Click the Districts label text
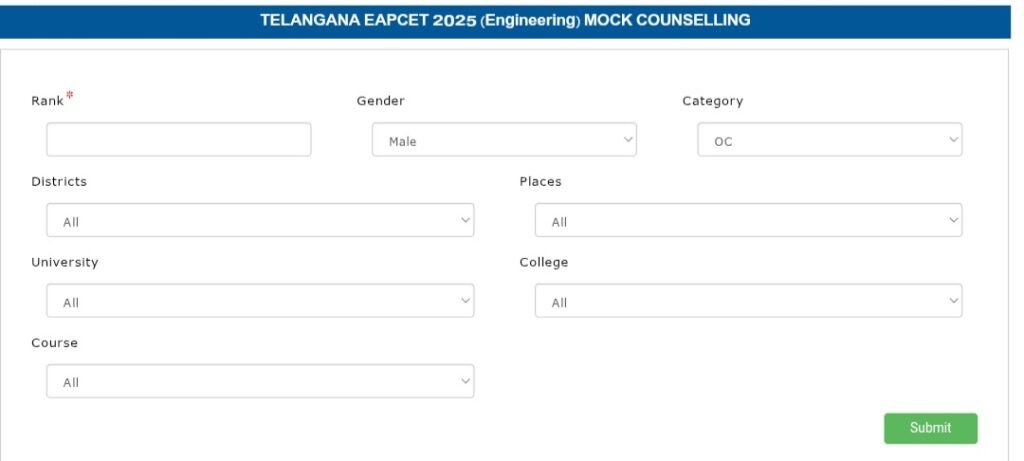The width and height of the screenshot is (1024, 461). click(59, 182)
